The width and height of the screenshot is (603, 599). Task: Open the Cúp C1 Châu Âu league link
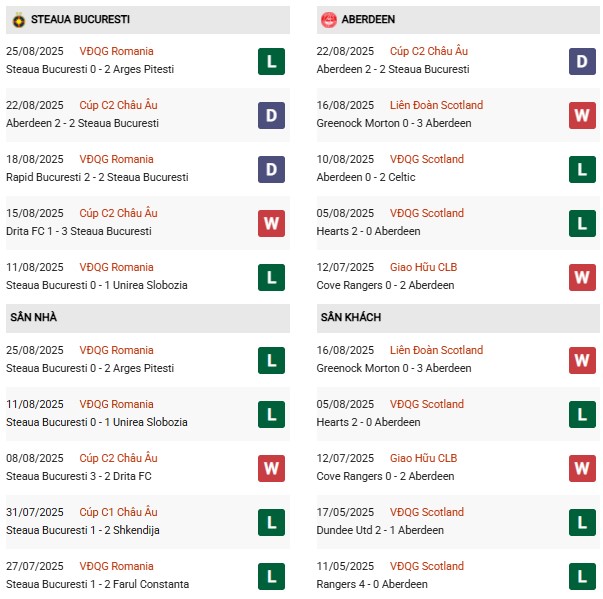coord(118,512)
